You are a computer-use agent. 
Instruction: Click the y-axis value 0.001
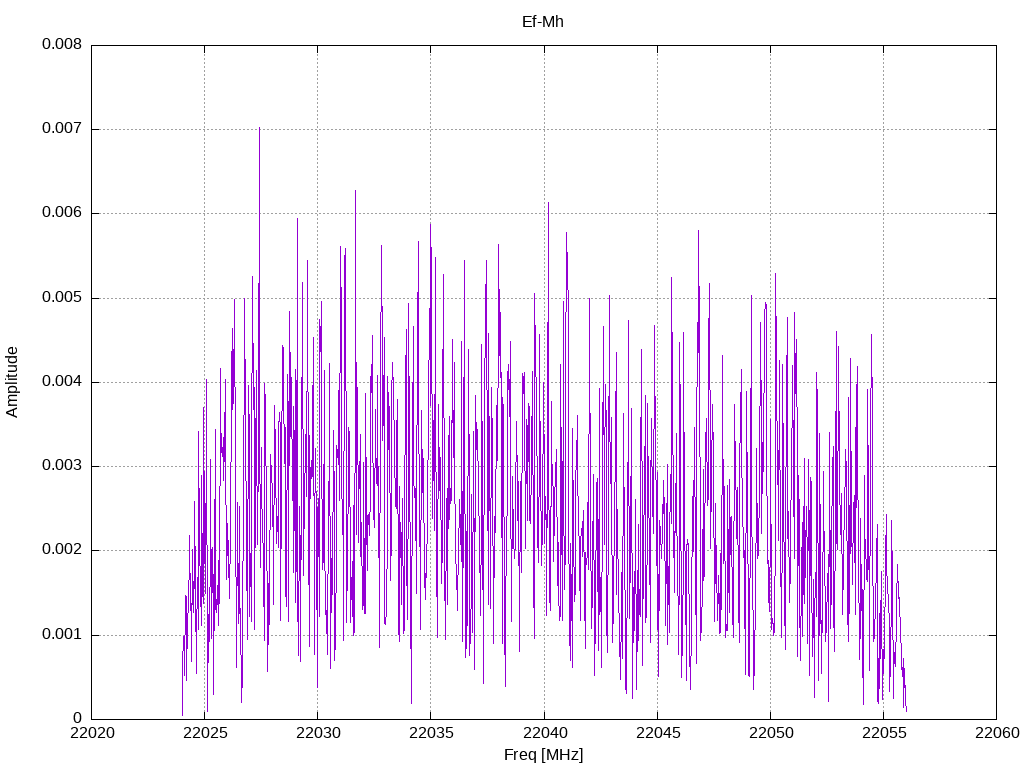[x=62, y=634]
